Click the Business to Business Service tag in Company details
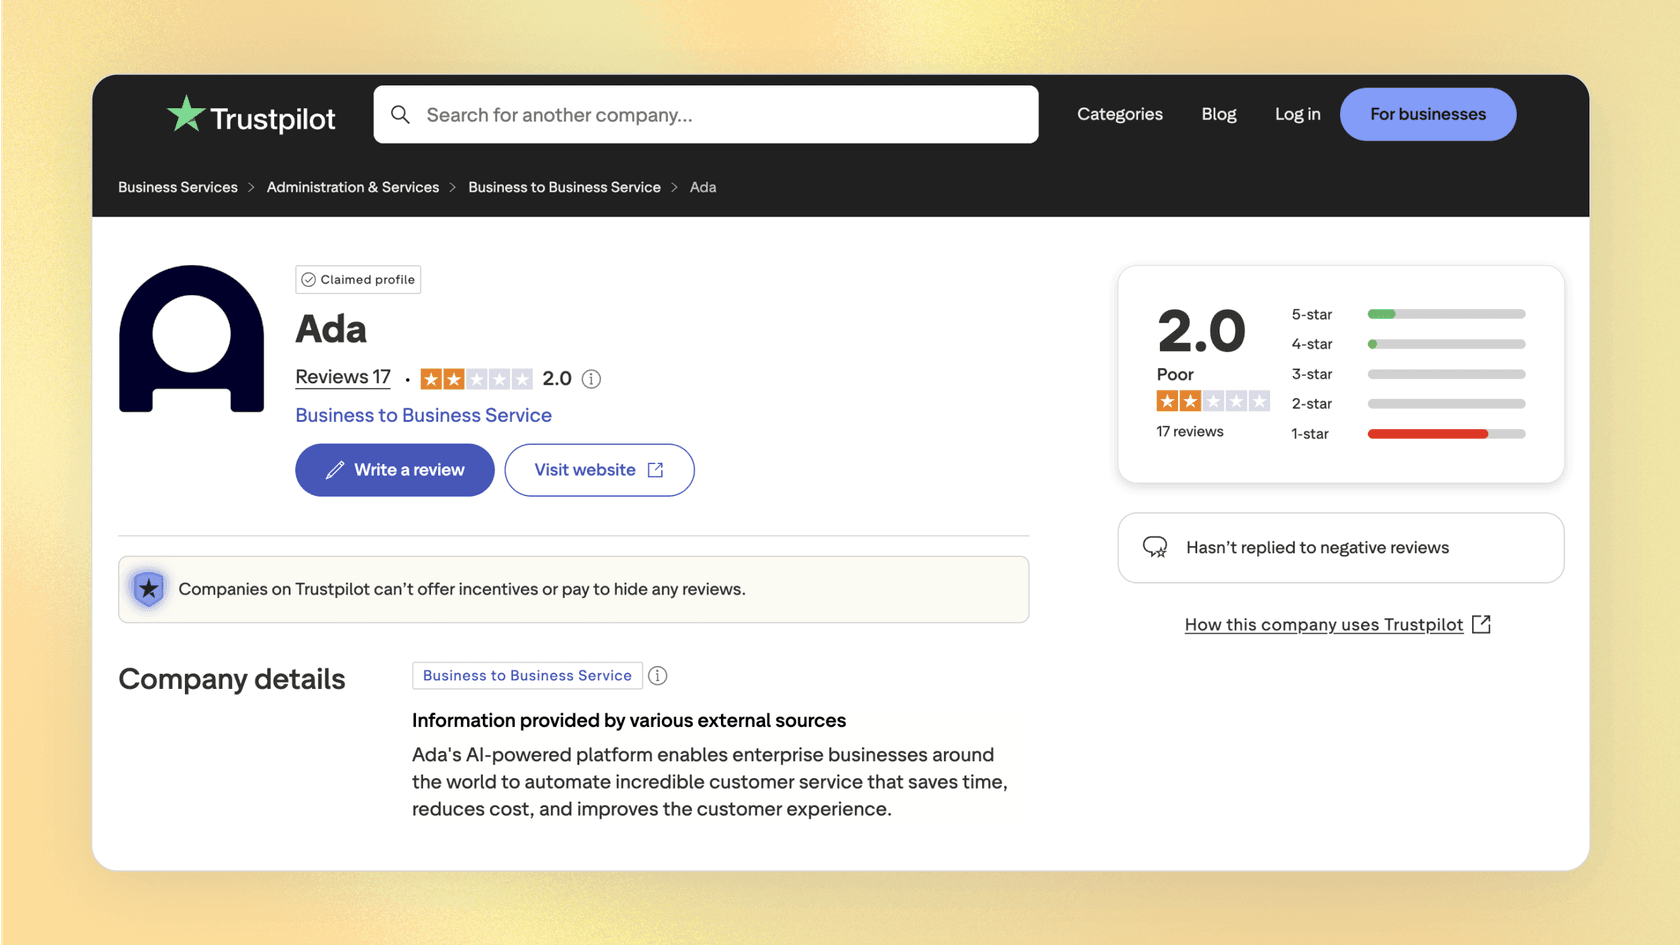 coord(527,676)
